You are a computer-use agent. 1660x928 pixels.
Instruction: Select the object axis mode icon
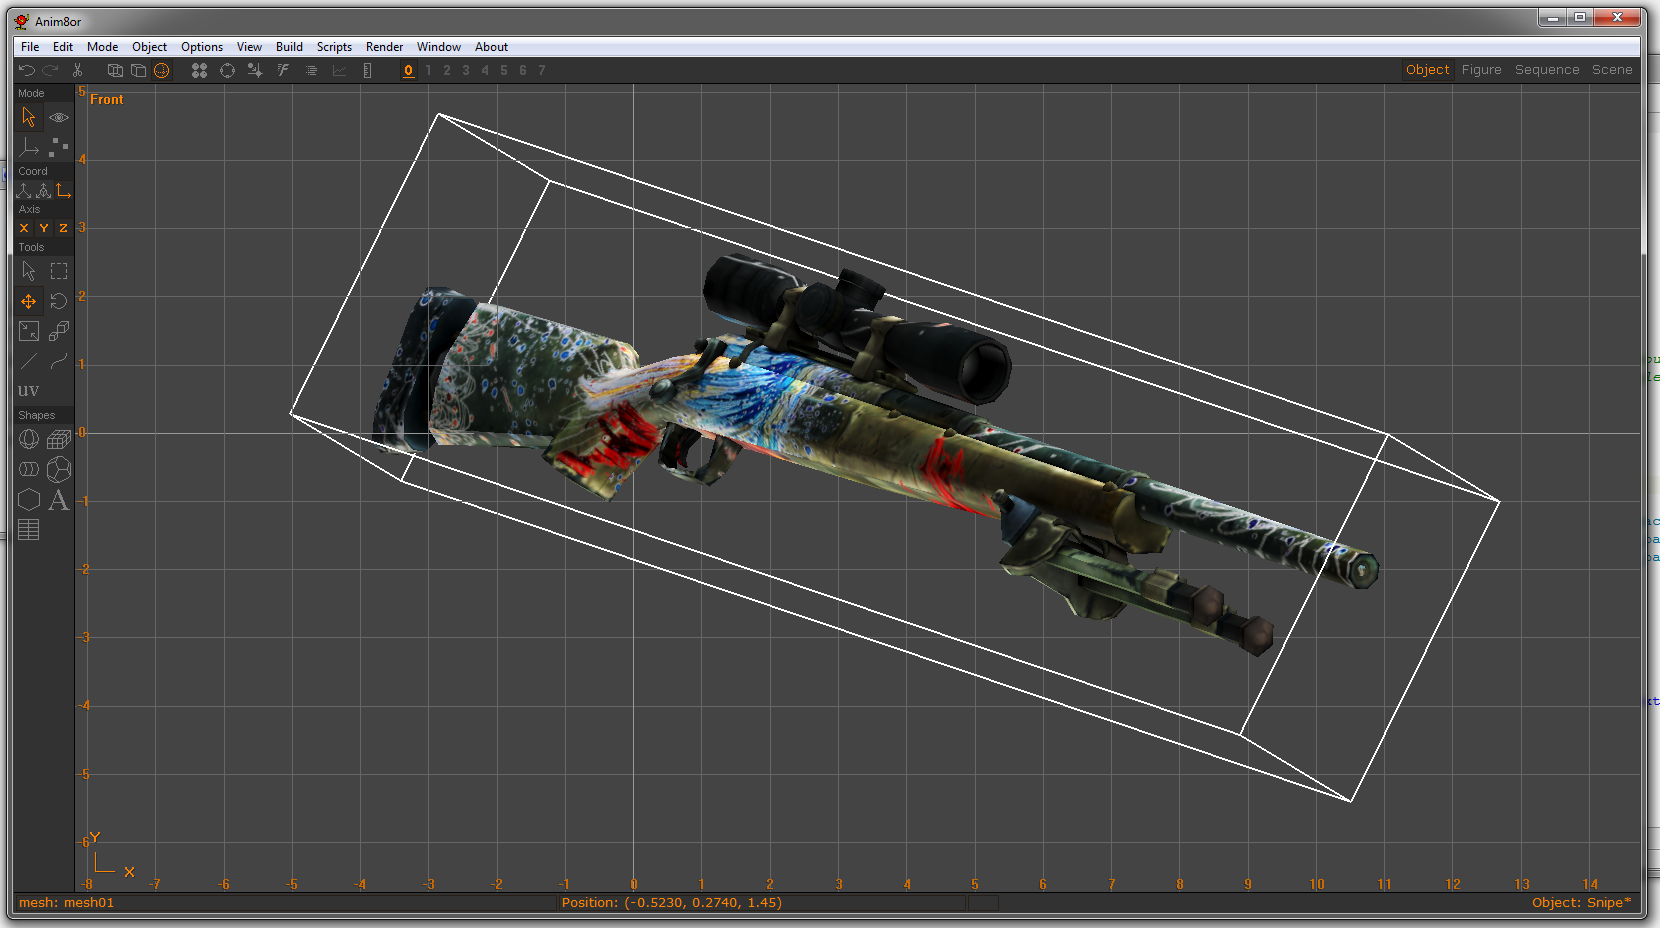tap(29, 147)
